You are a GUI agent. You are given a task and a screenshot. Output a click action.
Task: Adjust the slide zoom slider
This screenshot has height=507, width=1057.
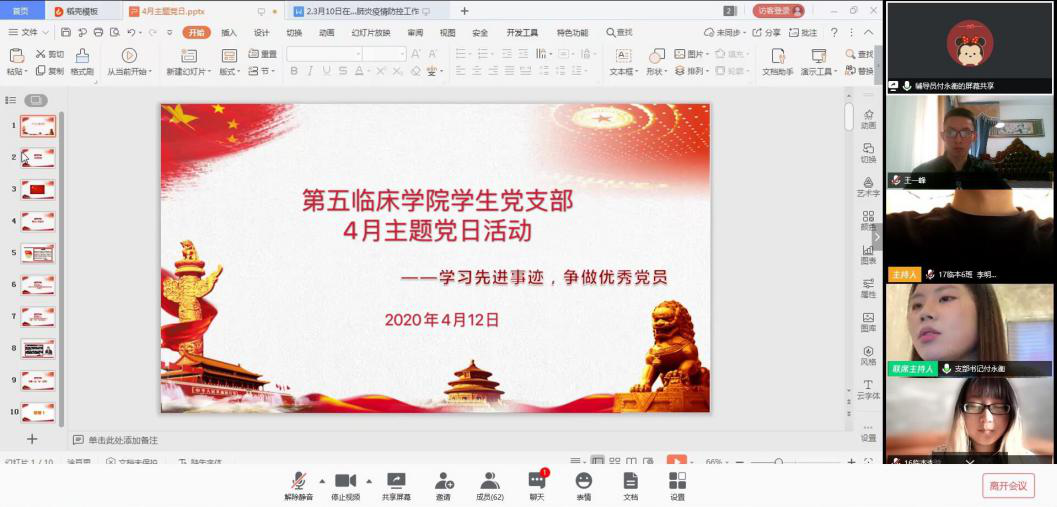coord(780,462)
